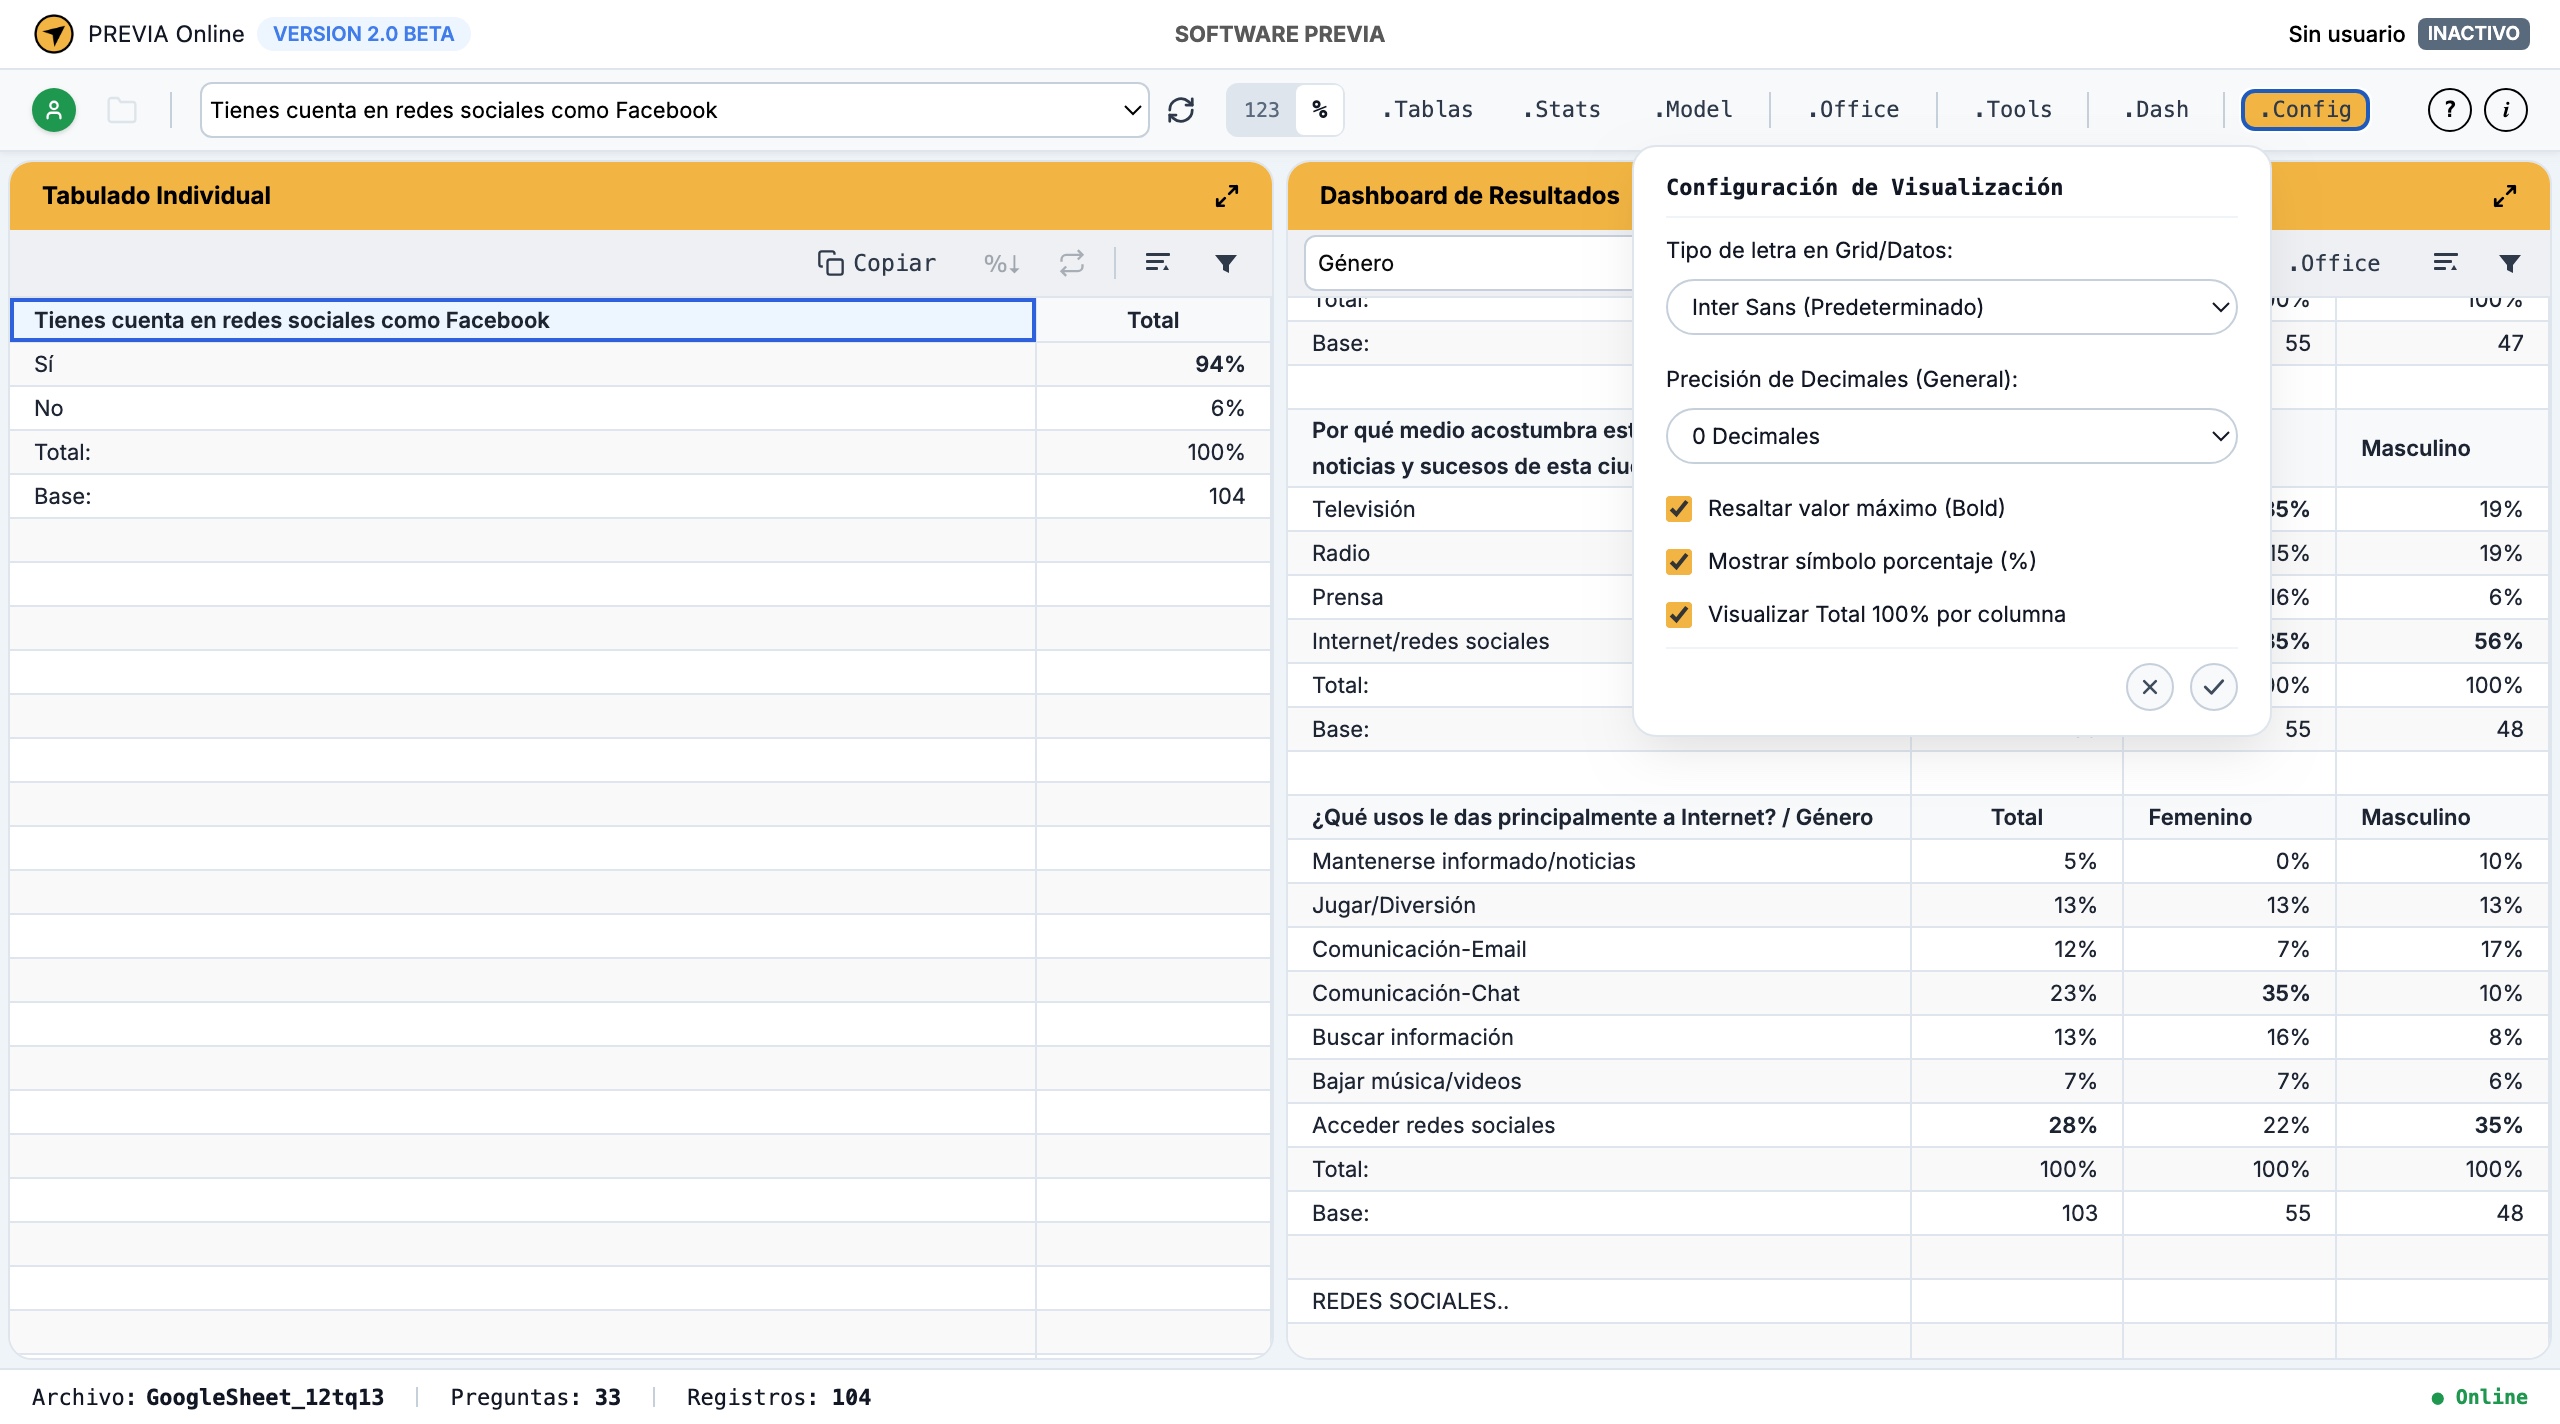Image resolution: width=2560 pixels, height=1424 pixels.
Task: Expand the Dashboard de Resultados panel fullscreen
Action: (2505, 196)
